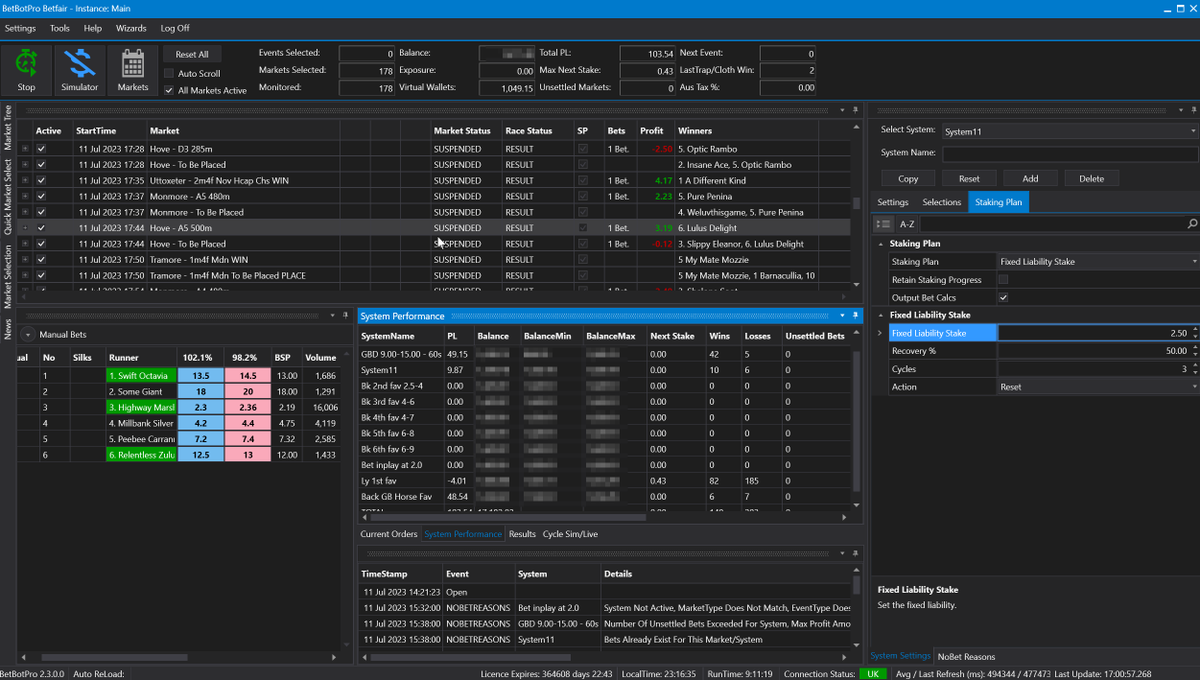
Task: Collapse the Staking Plan section
Action: pyautogui.click(x=880, y=243)
